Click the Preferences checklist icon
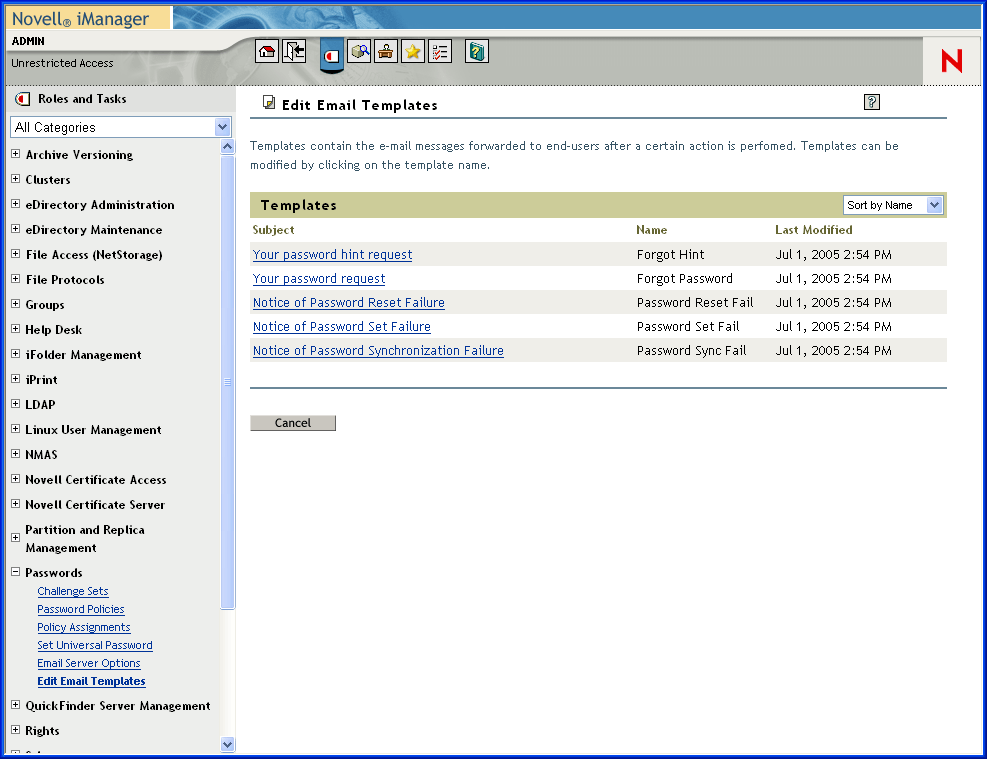 pos(440,50)
